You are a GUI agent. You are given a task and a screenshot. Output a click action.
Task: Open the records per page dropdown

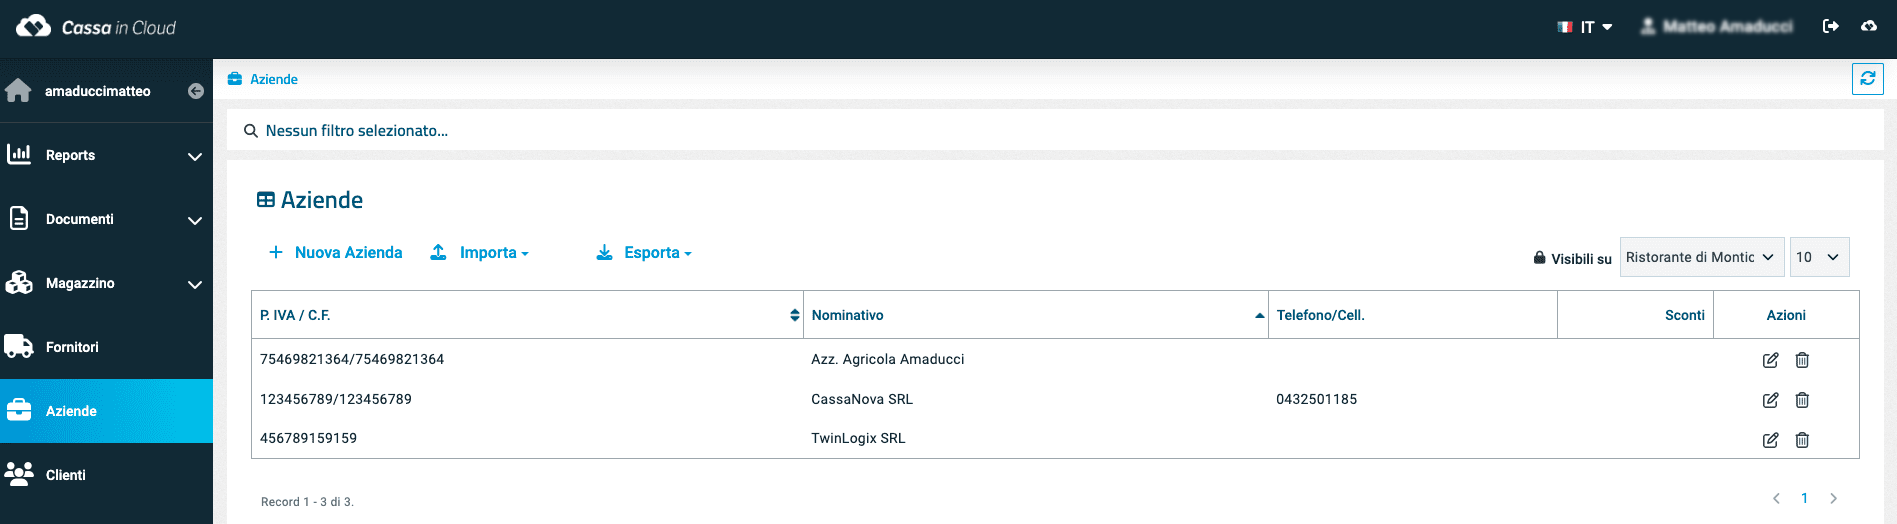click(x=1819, y=257)
